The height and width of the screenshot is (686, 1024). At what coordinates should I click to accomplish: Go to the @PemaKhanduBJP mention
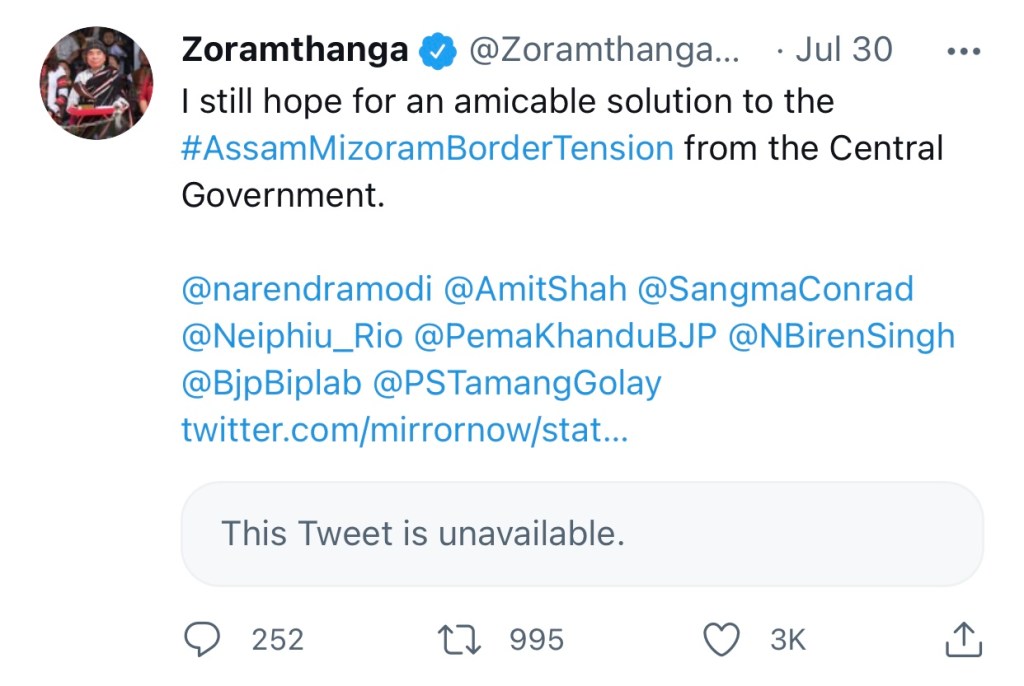565,336
